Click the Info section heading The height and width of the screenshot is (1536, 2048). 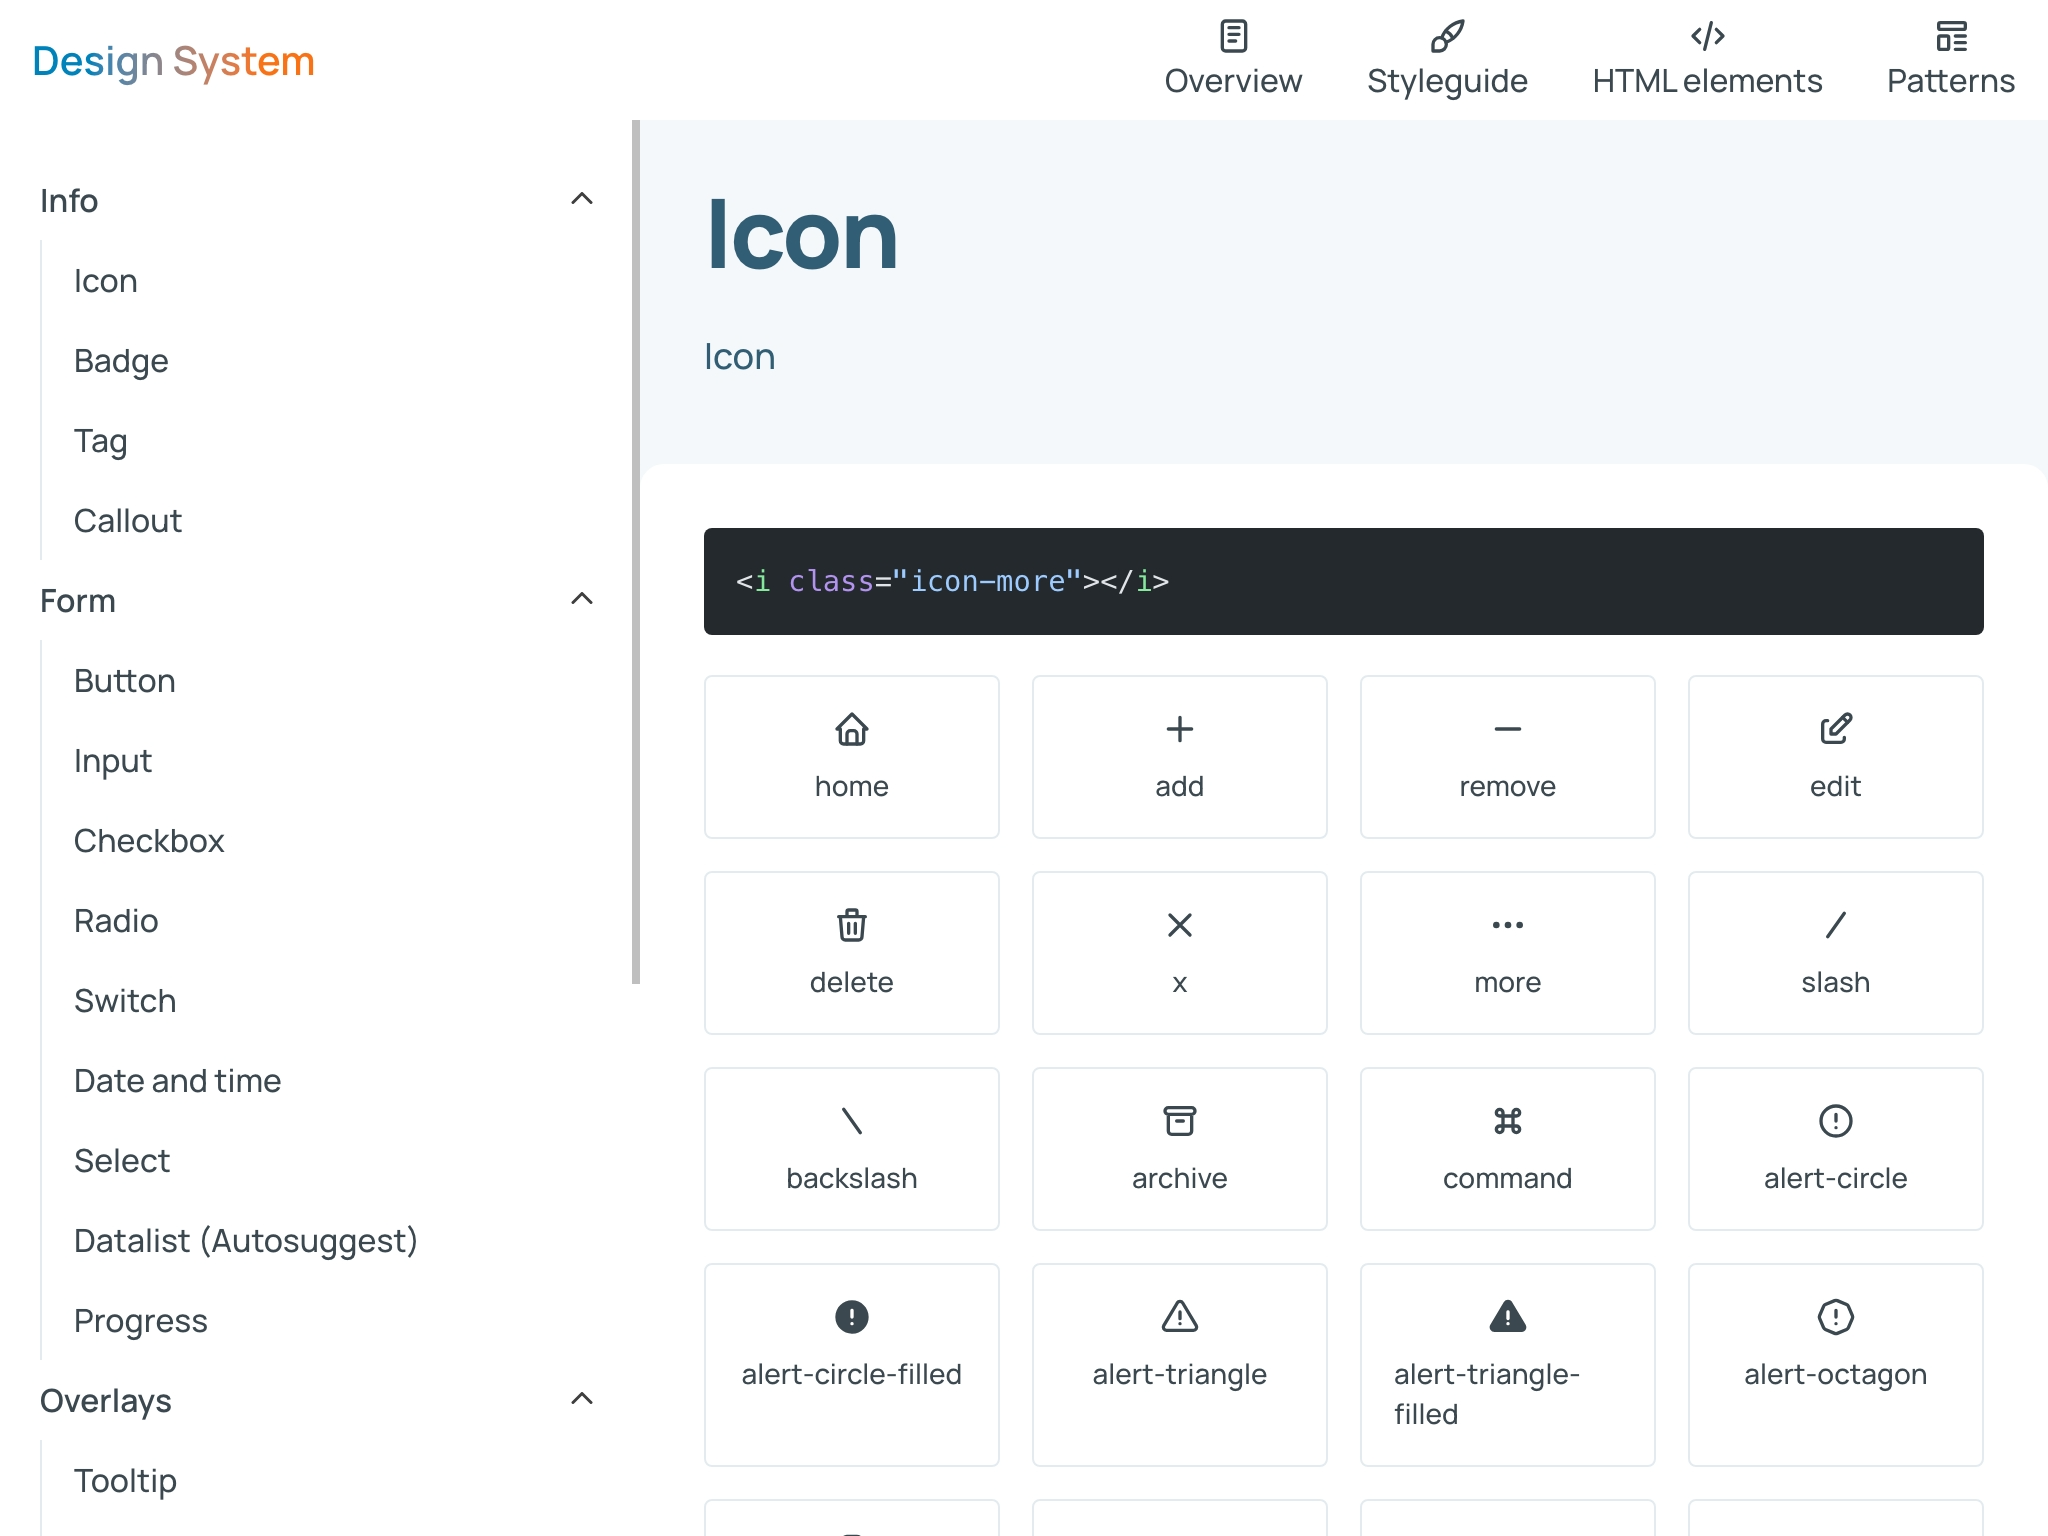[x=69, y=201]
